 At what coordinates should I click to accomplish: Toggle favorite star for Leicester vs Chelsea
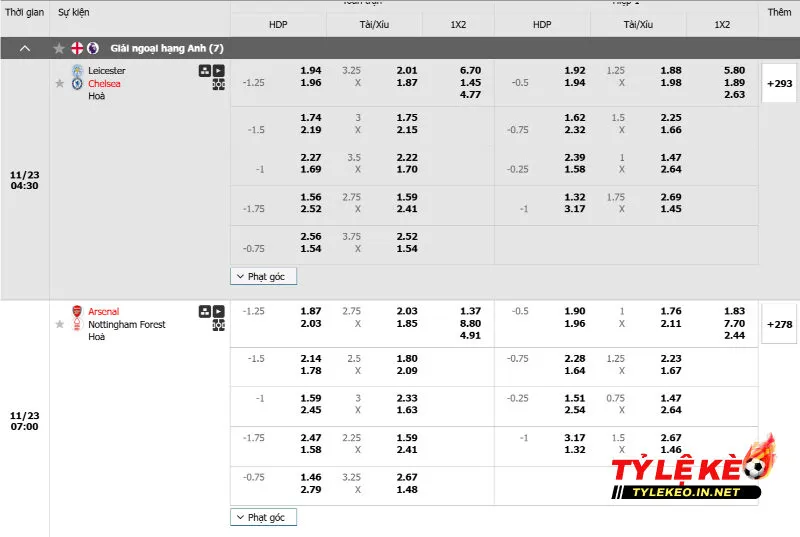(59, 83)
